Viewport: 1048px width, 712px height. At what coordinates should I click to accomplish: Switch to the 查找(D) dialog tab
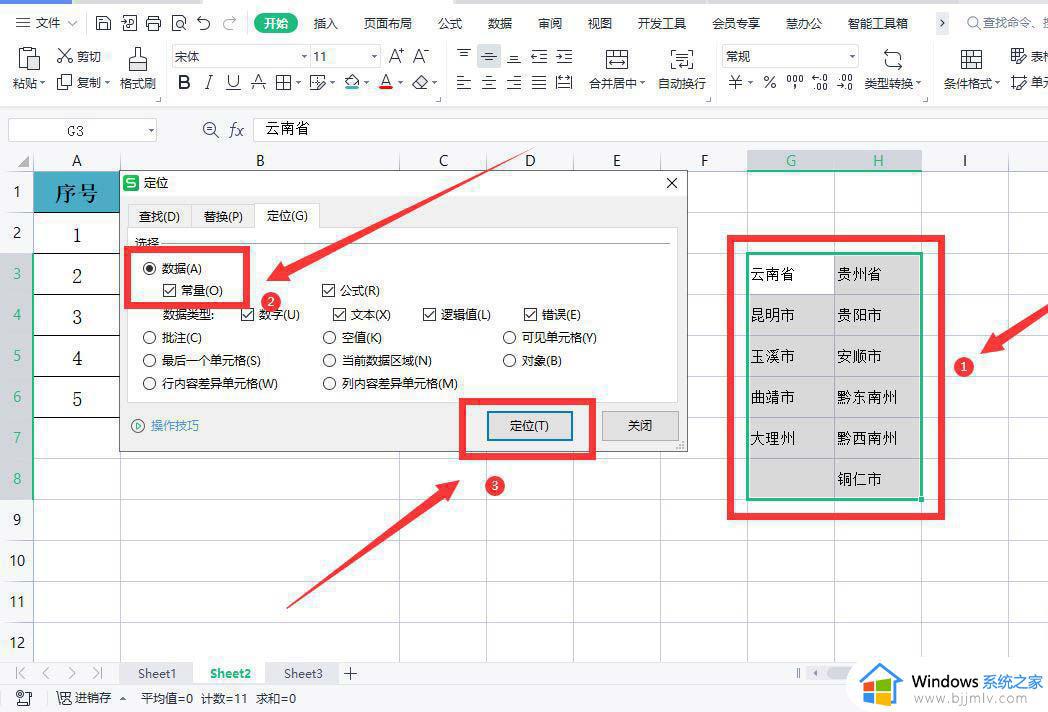(159, 217)
